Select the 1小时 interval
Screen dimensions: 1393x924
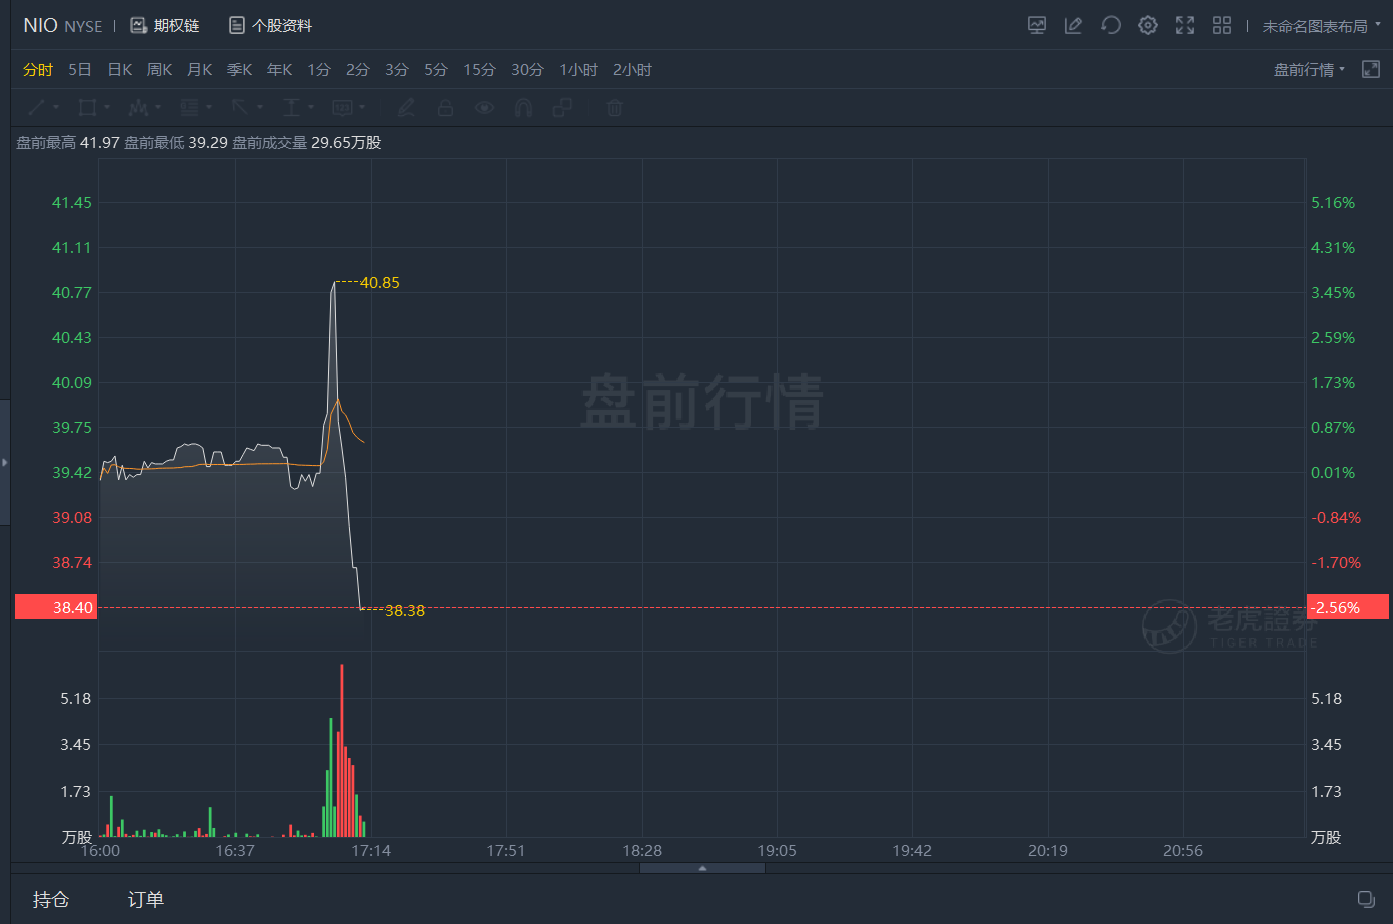click(x=578, y=70)
